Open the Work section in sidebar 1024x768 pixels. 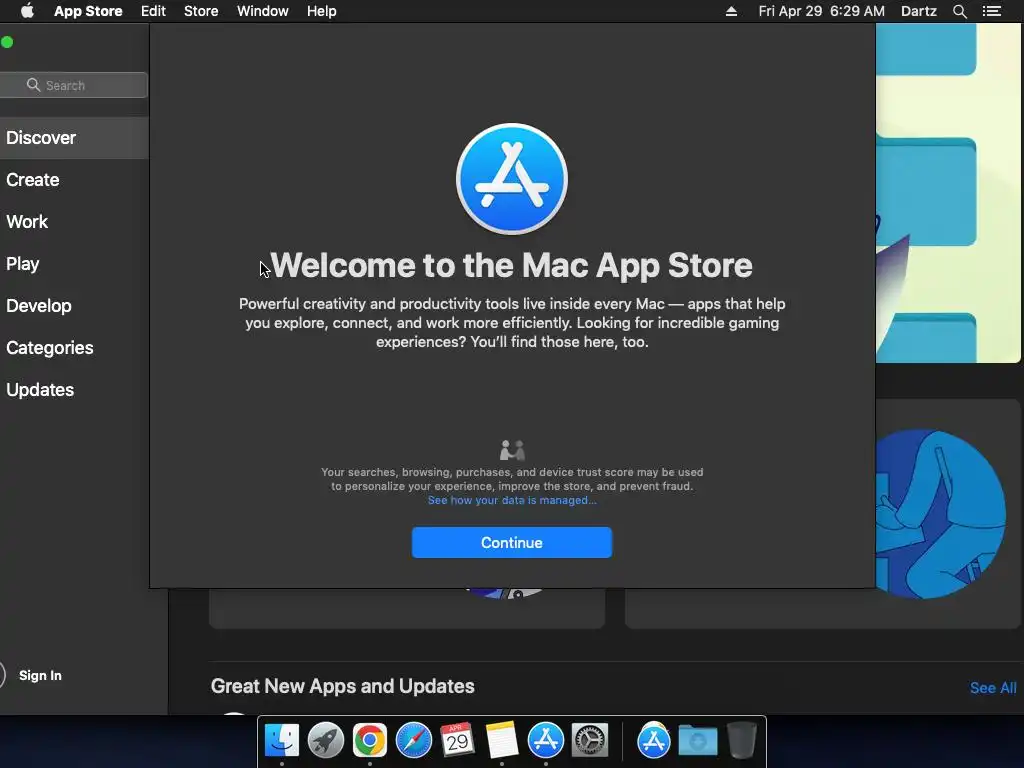(27, 221)
